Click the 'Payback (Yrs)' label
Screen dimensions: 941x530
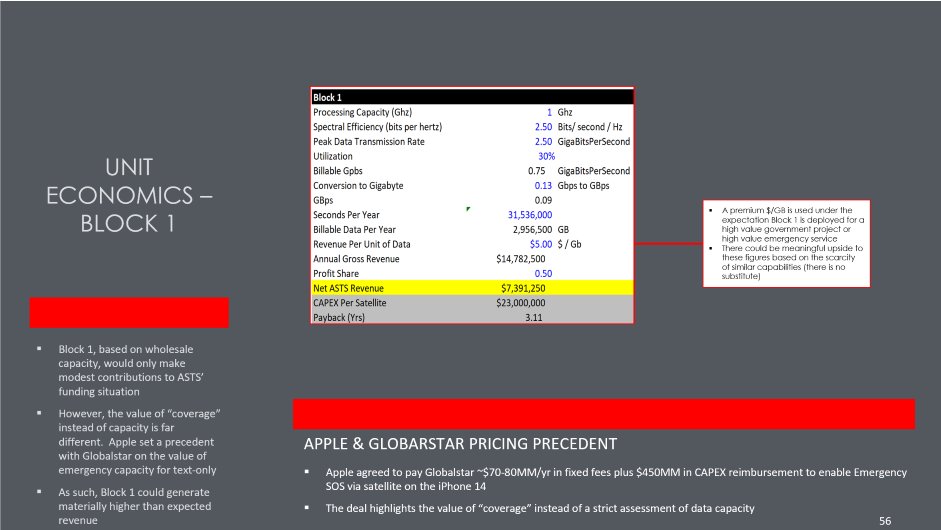pos(339,318)
